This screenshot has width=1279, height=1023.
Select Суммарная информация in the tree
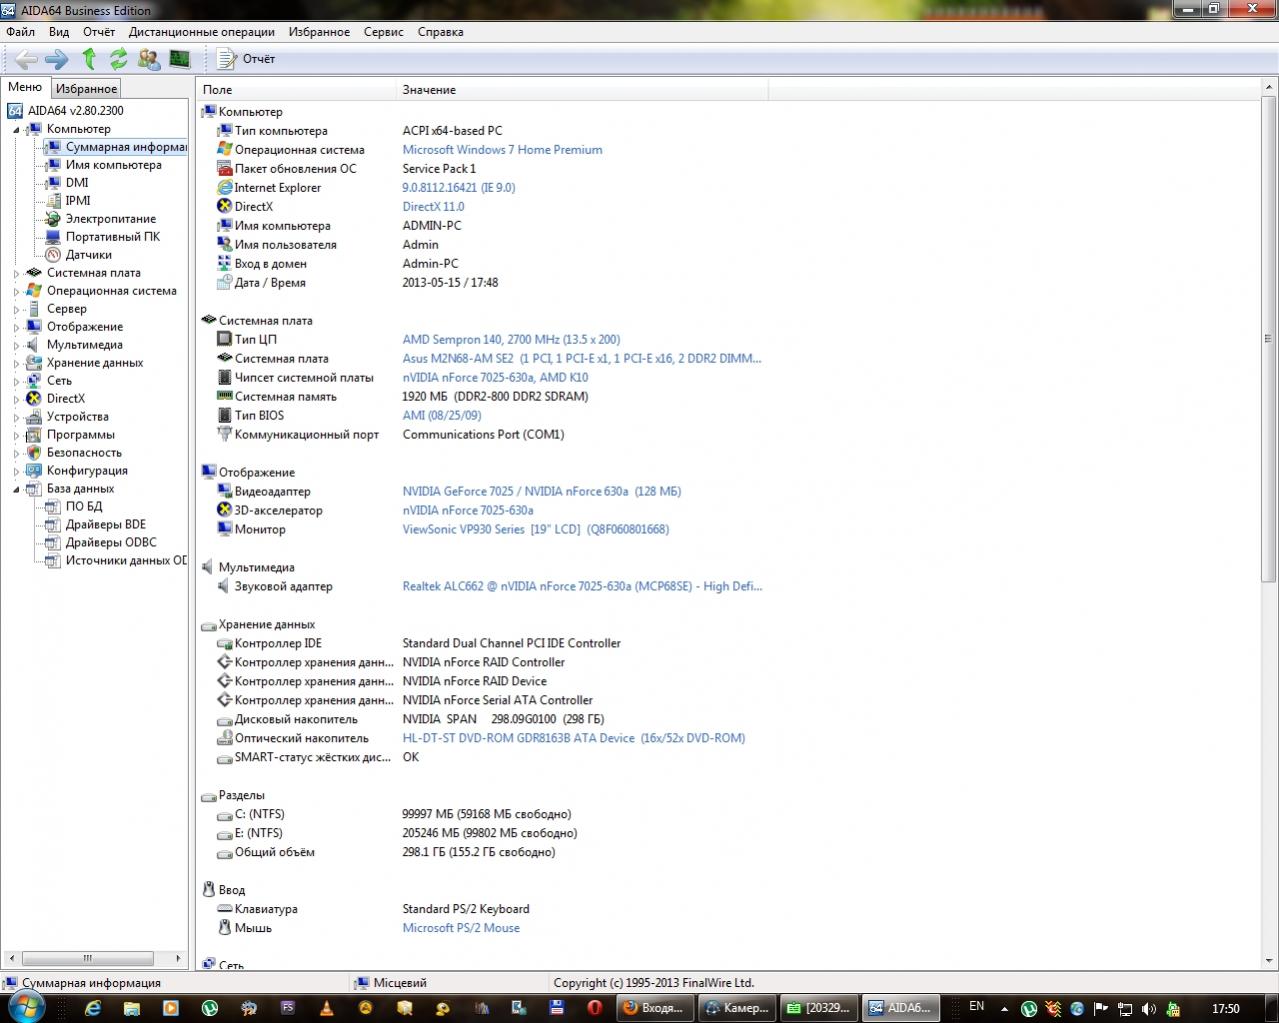coord(117,147)
